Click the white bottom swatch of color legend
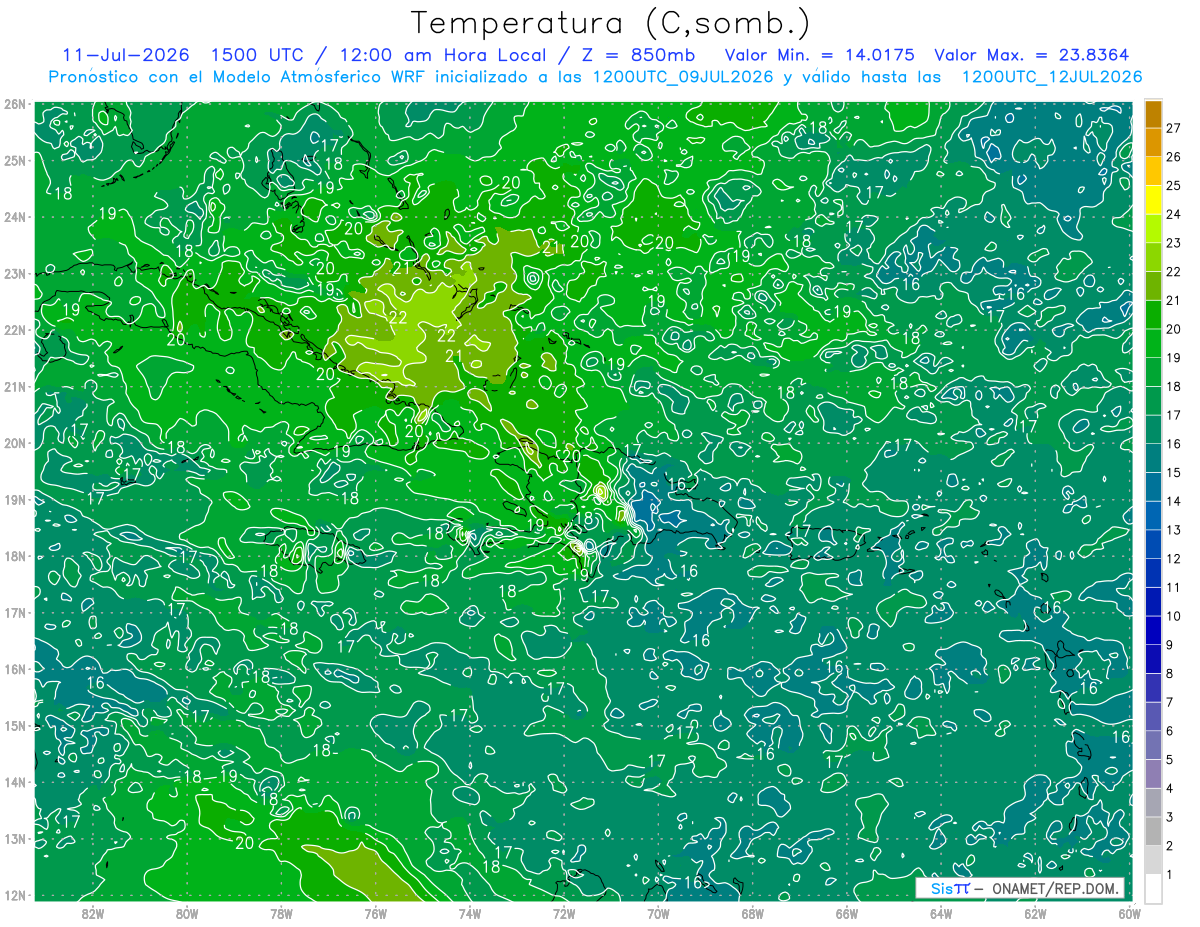This screenshot has width=1200, height=927. point(1153,888)
